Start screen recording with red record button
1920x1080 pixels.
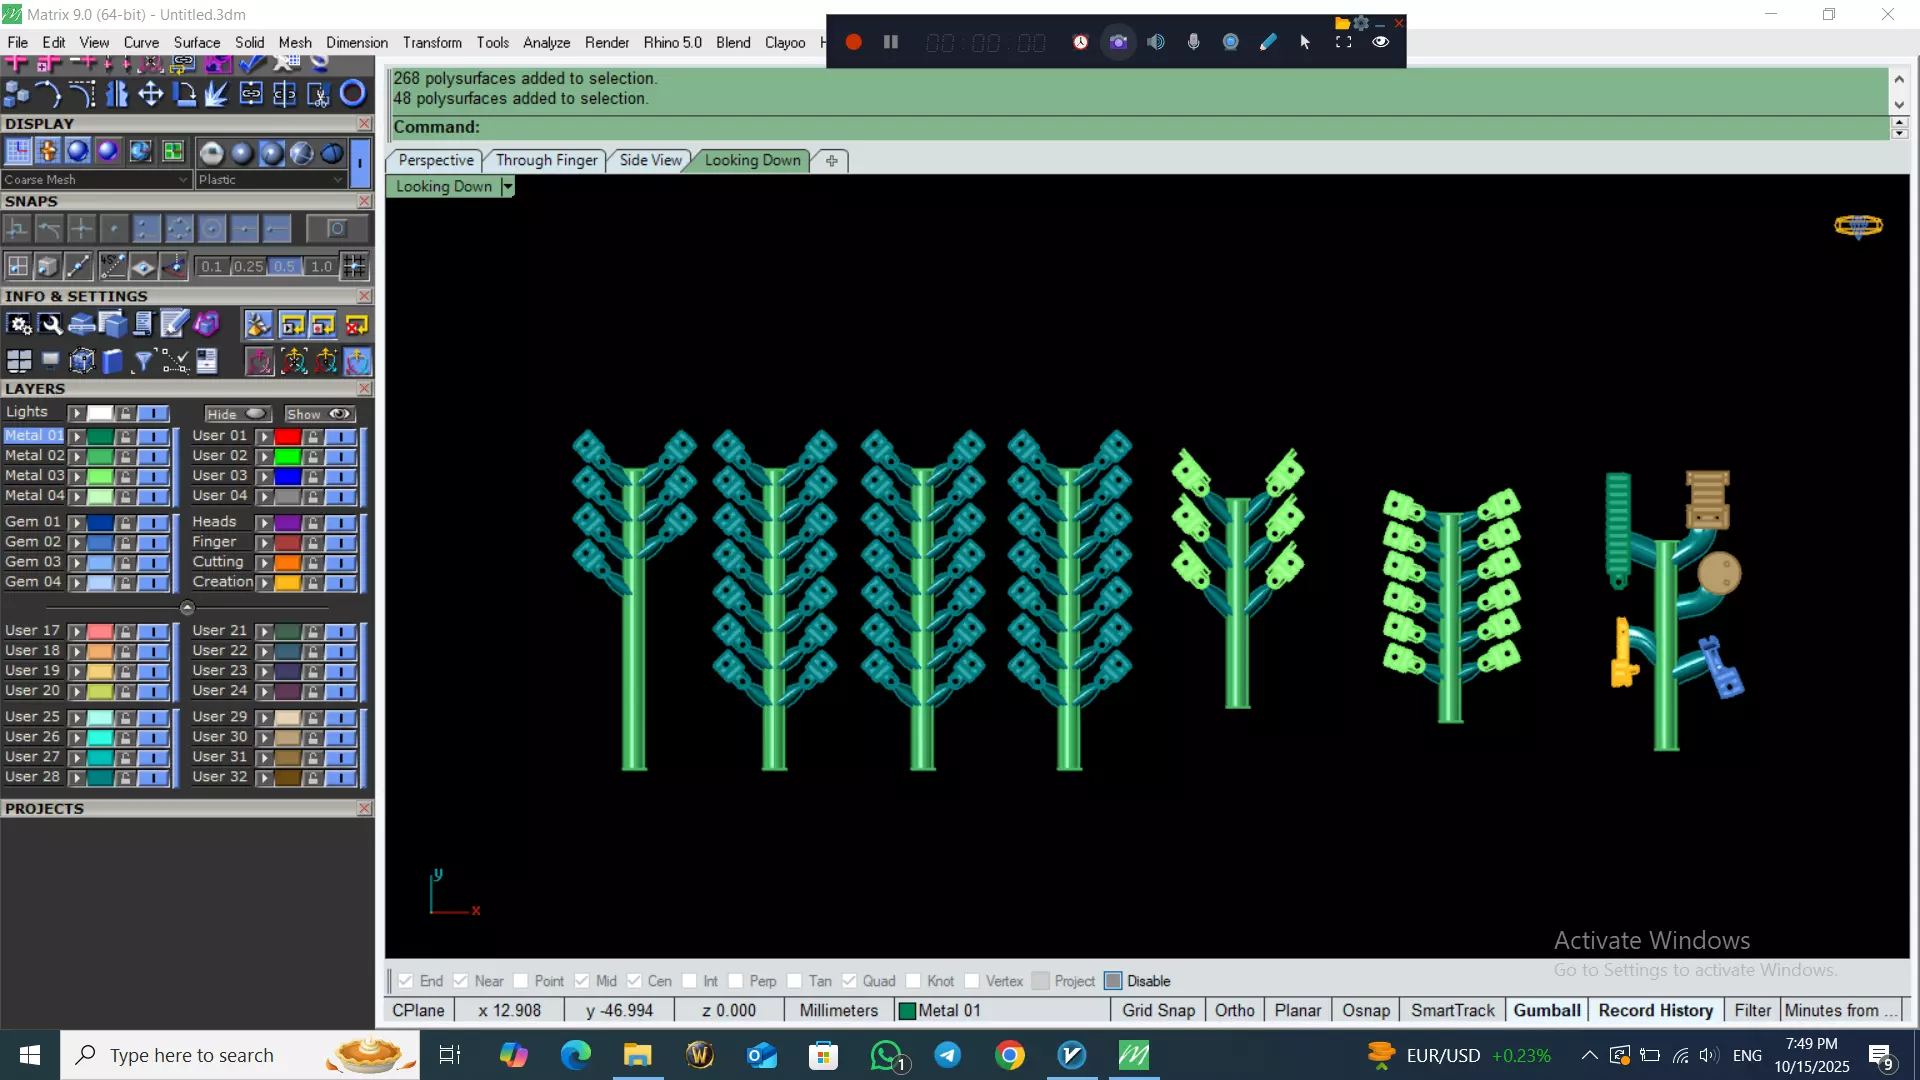click(x=853, y=42)
